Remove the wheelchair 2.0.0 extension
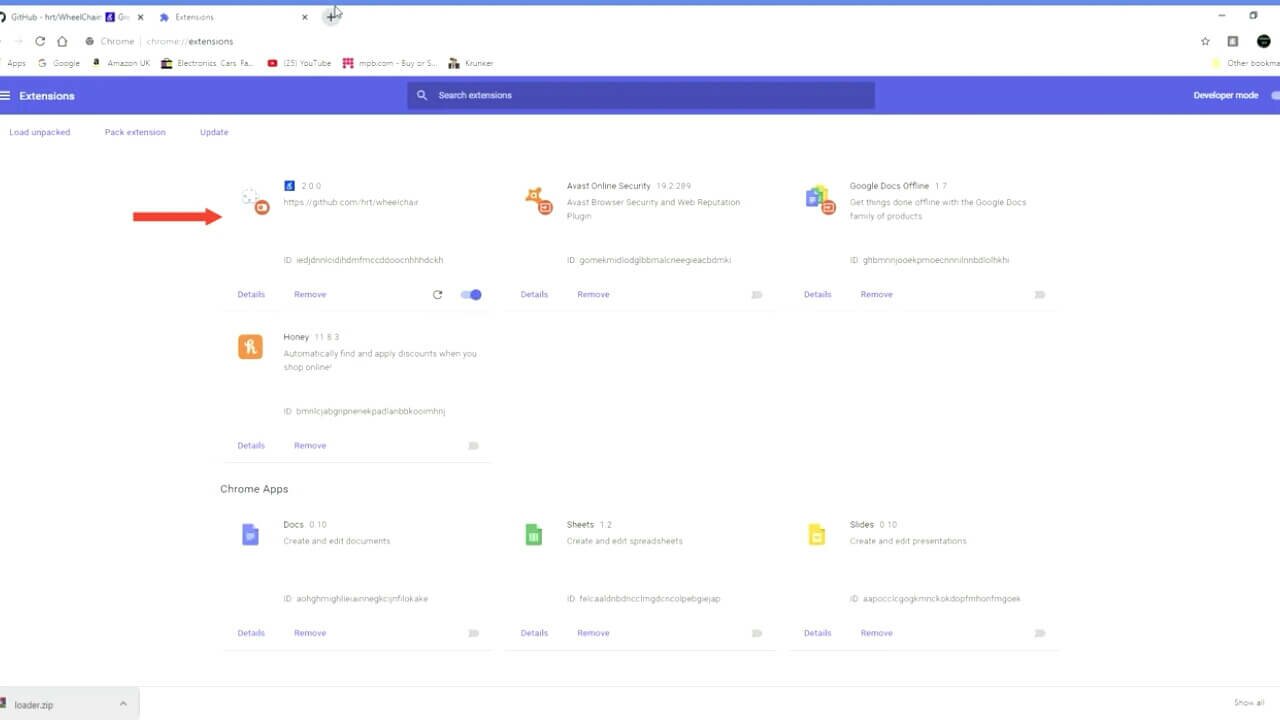Screen dimensions: 1280x720 [x=310, y=295]
